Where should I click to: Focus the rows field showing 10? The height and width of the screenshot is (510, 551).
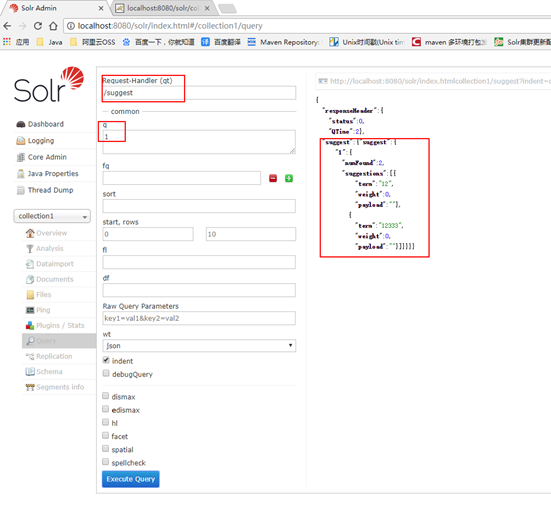(x=251, y=234)
